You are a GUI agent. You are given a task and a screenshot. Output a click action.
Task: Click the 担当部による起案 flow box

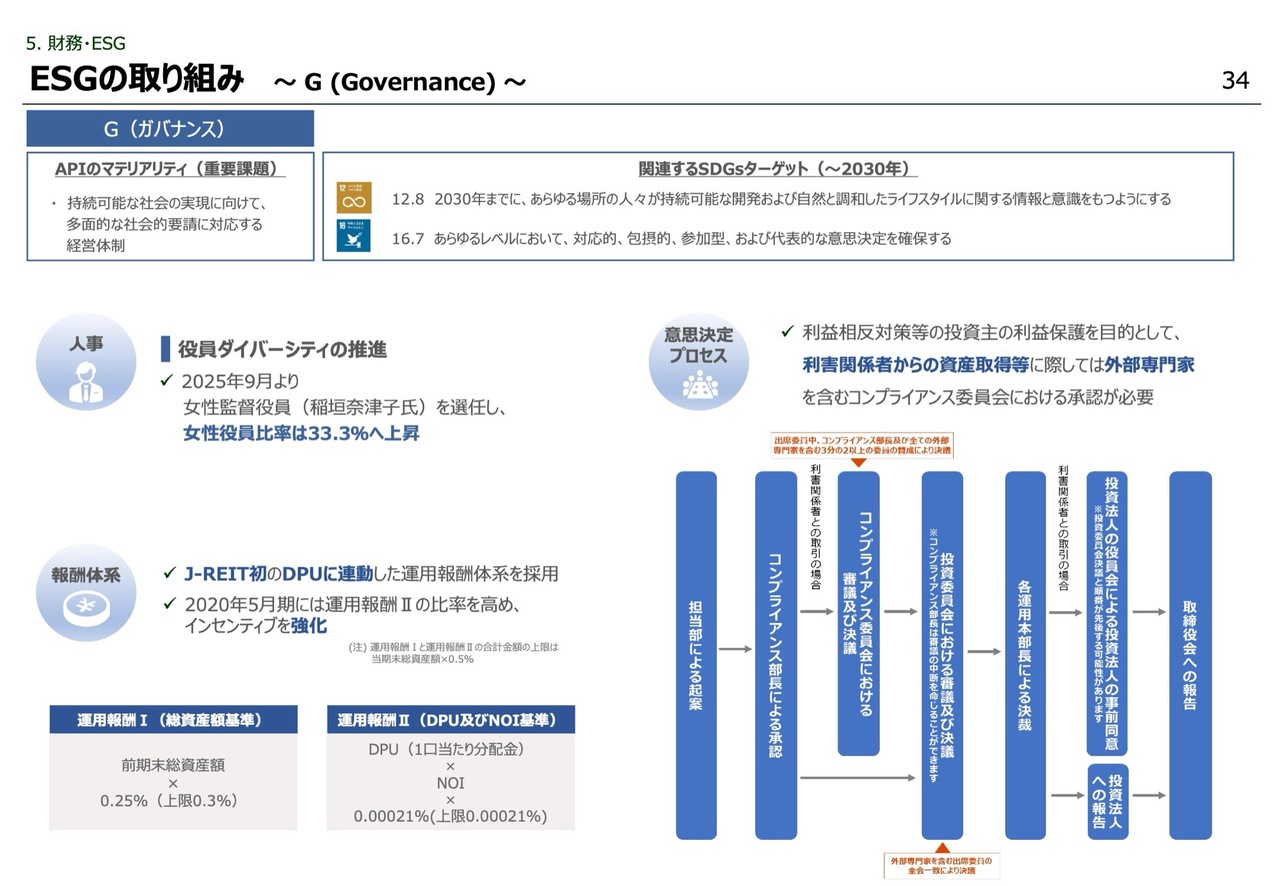(696, 655)
